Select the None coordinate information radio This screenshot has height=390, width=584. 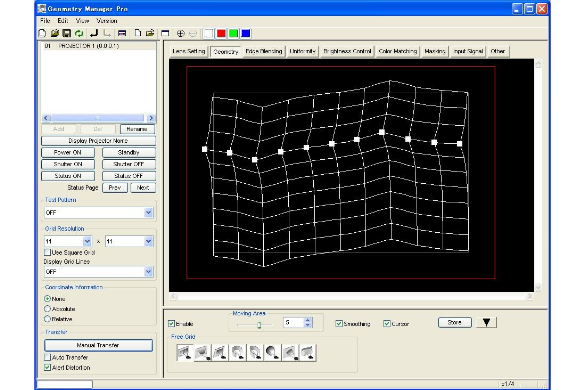(47, 299)
